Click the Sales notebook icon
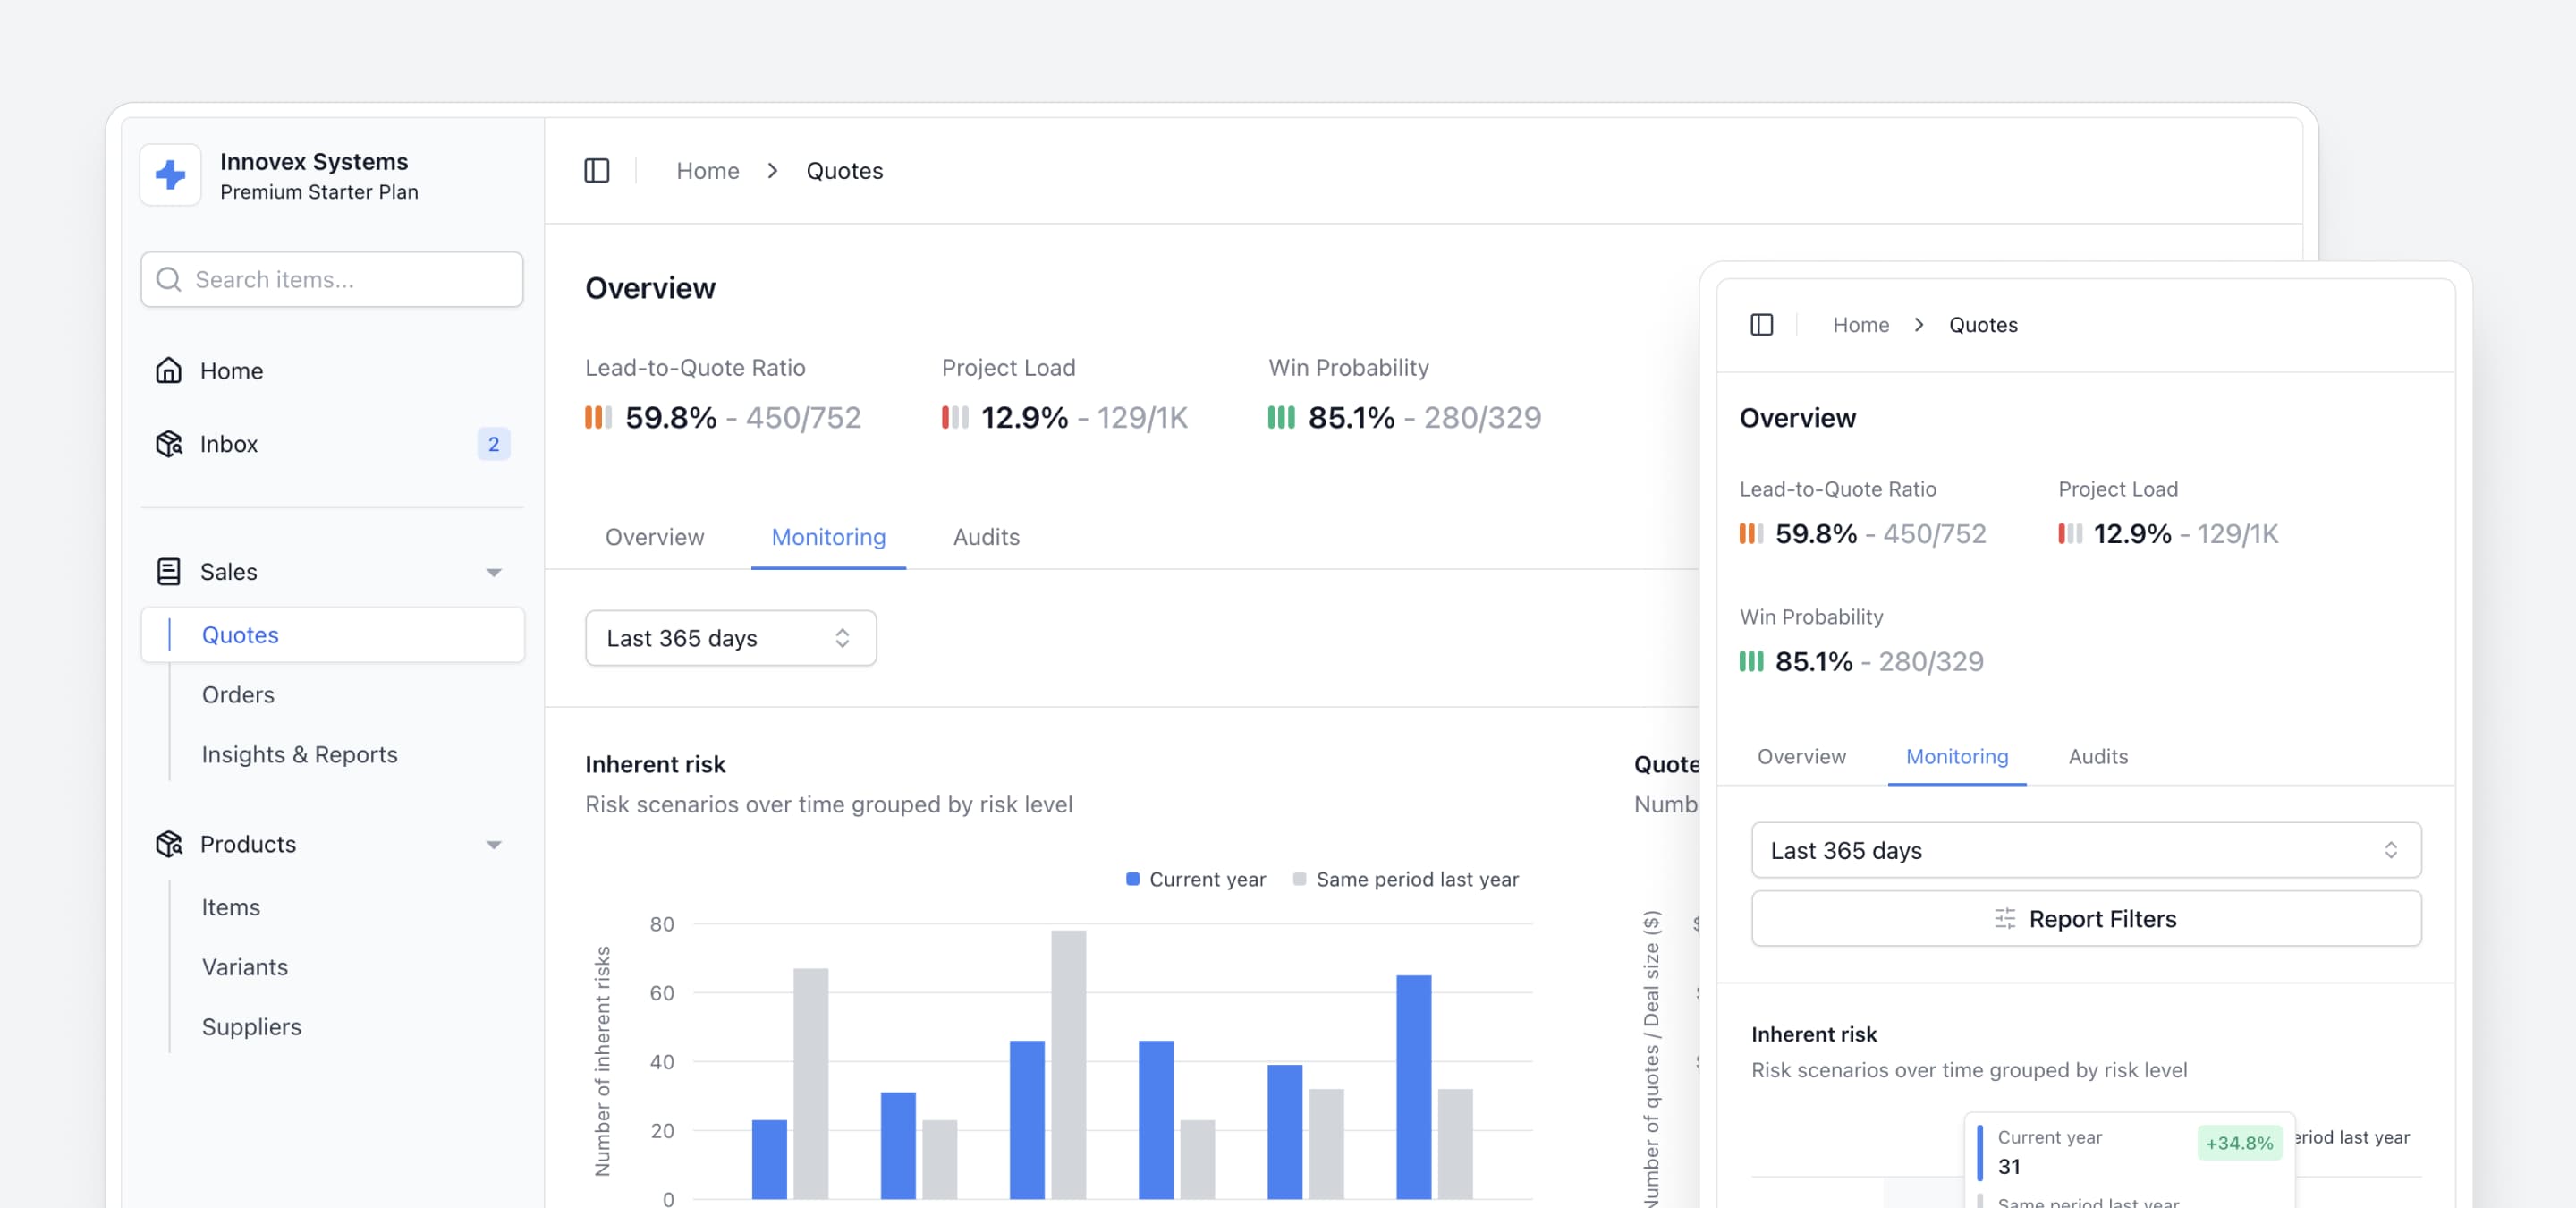The height and width of the screenshot is (1208, 2576). click(x=169, y=571)
